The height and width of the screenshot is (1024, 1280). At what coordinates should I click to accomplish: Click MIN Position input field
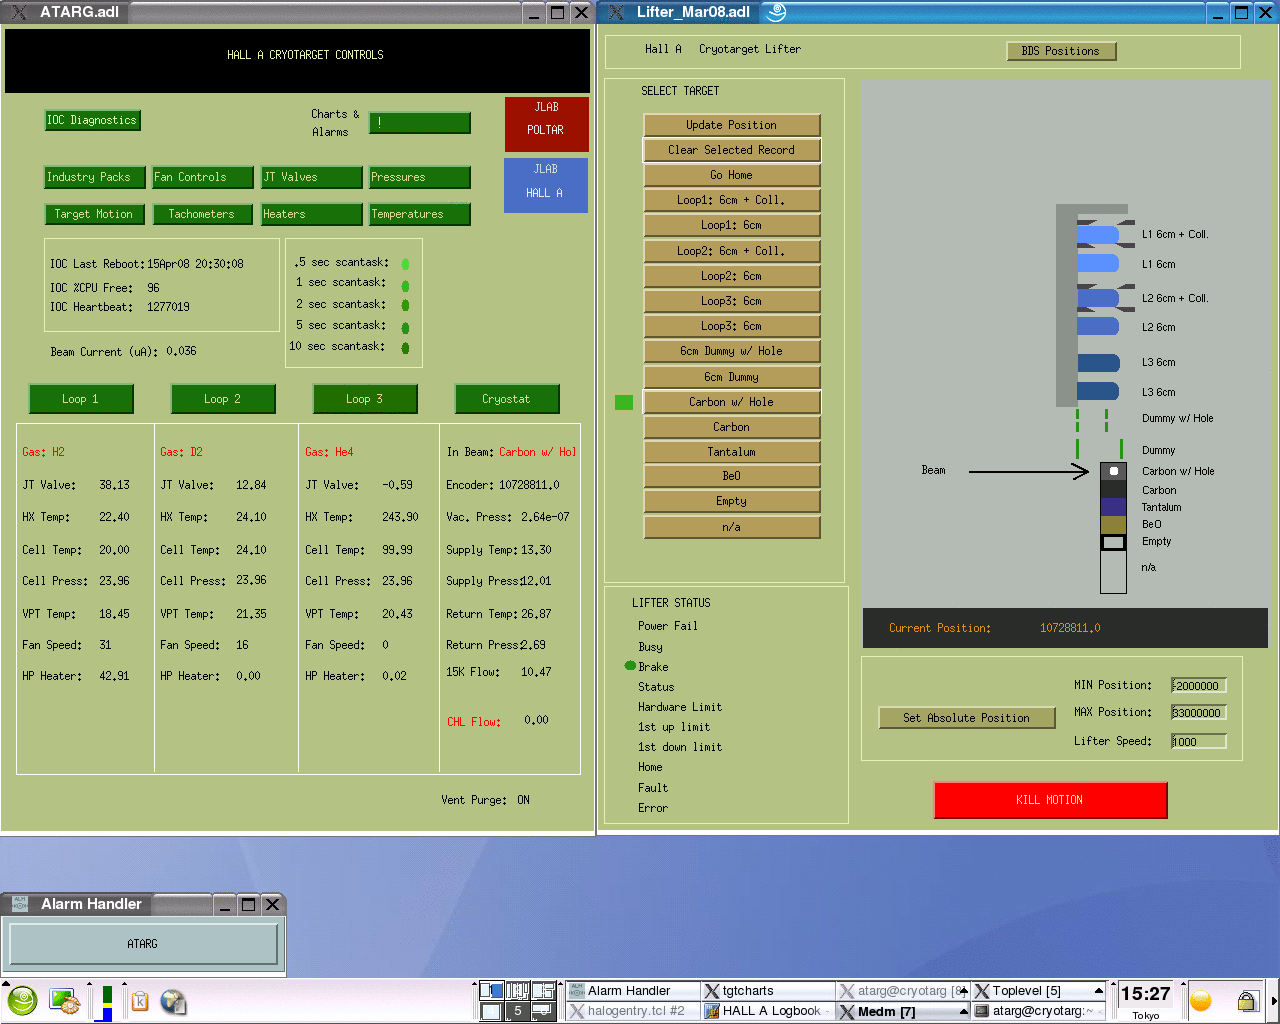(x=1199, y=686)
